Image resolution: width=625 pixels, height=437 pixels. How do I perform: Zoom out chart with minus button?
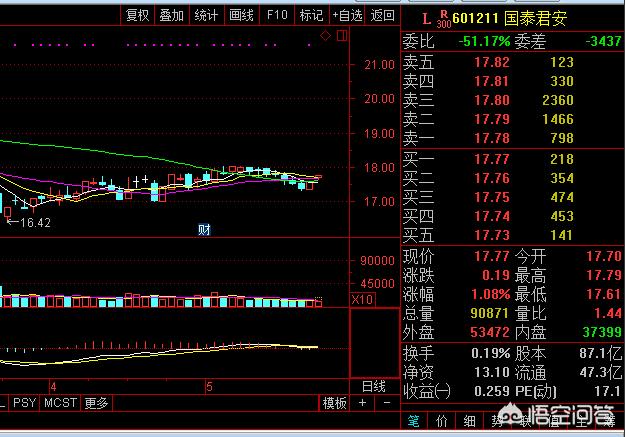coord(385,403)
